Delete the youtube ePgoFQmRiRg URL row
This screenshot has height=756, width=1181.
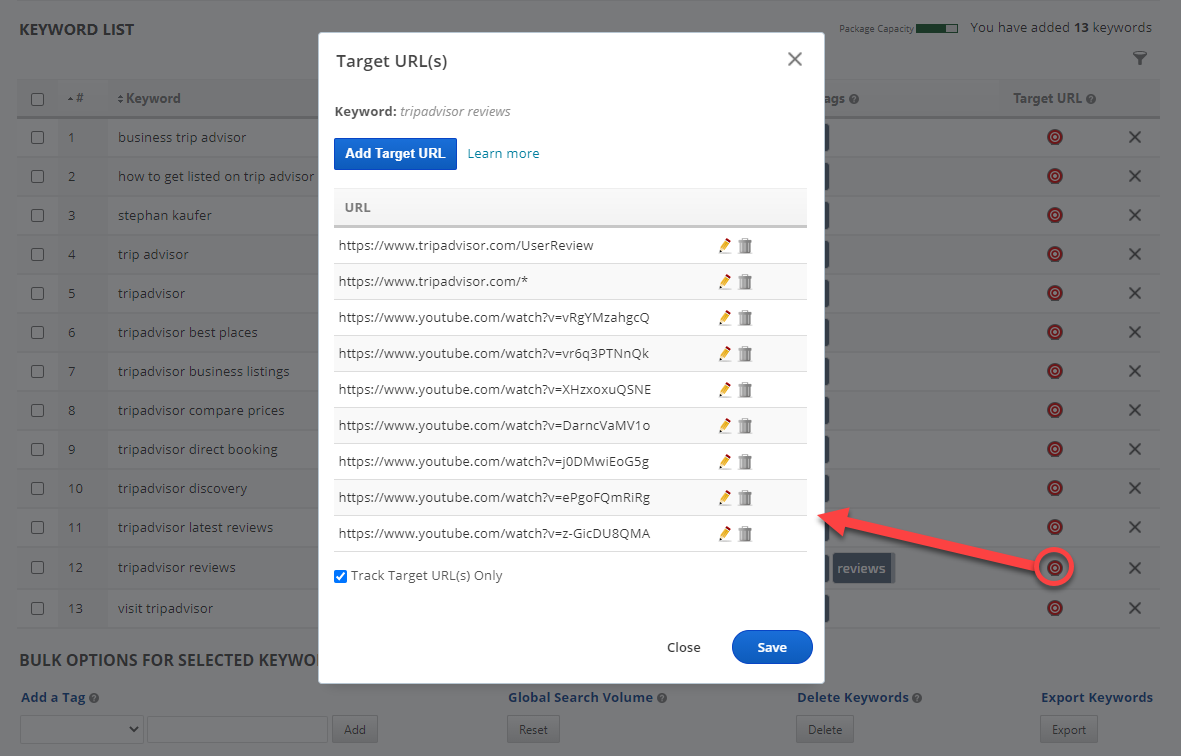pyautogui.click(x=745, y=498)
